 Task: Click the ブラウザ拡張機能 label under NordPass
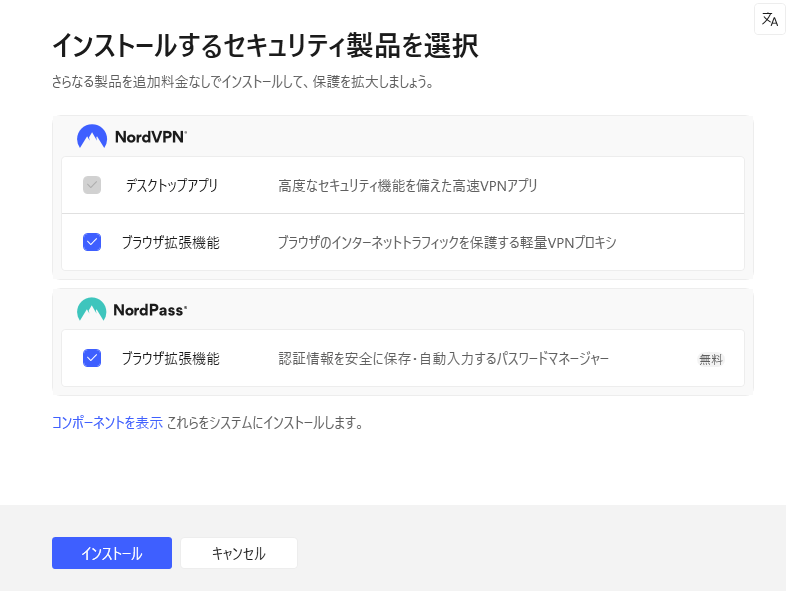pyautogui.click(x=171, y=358)
